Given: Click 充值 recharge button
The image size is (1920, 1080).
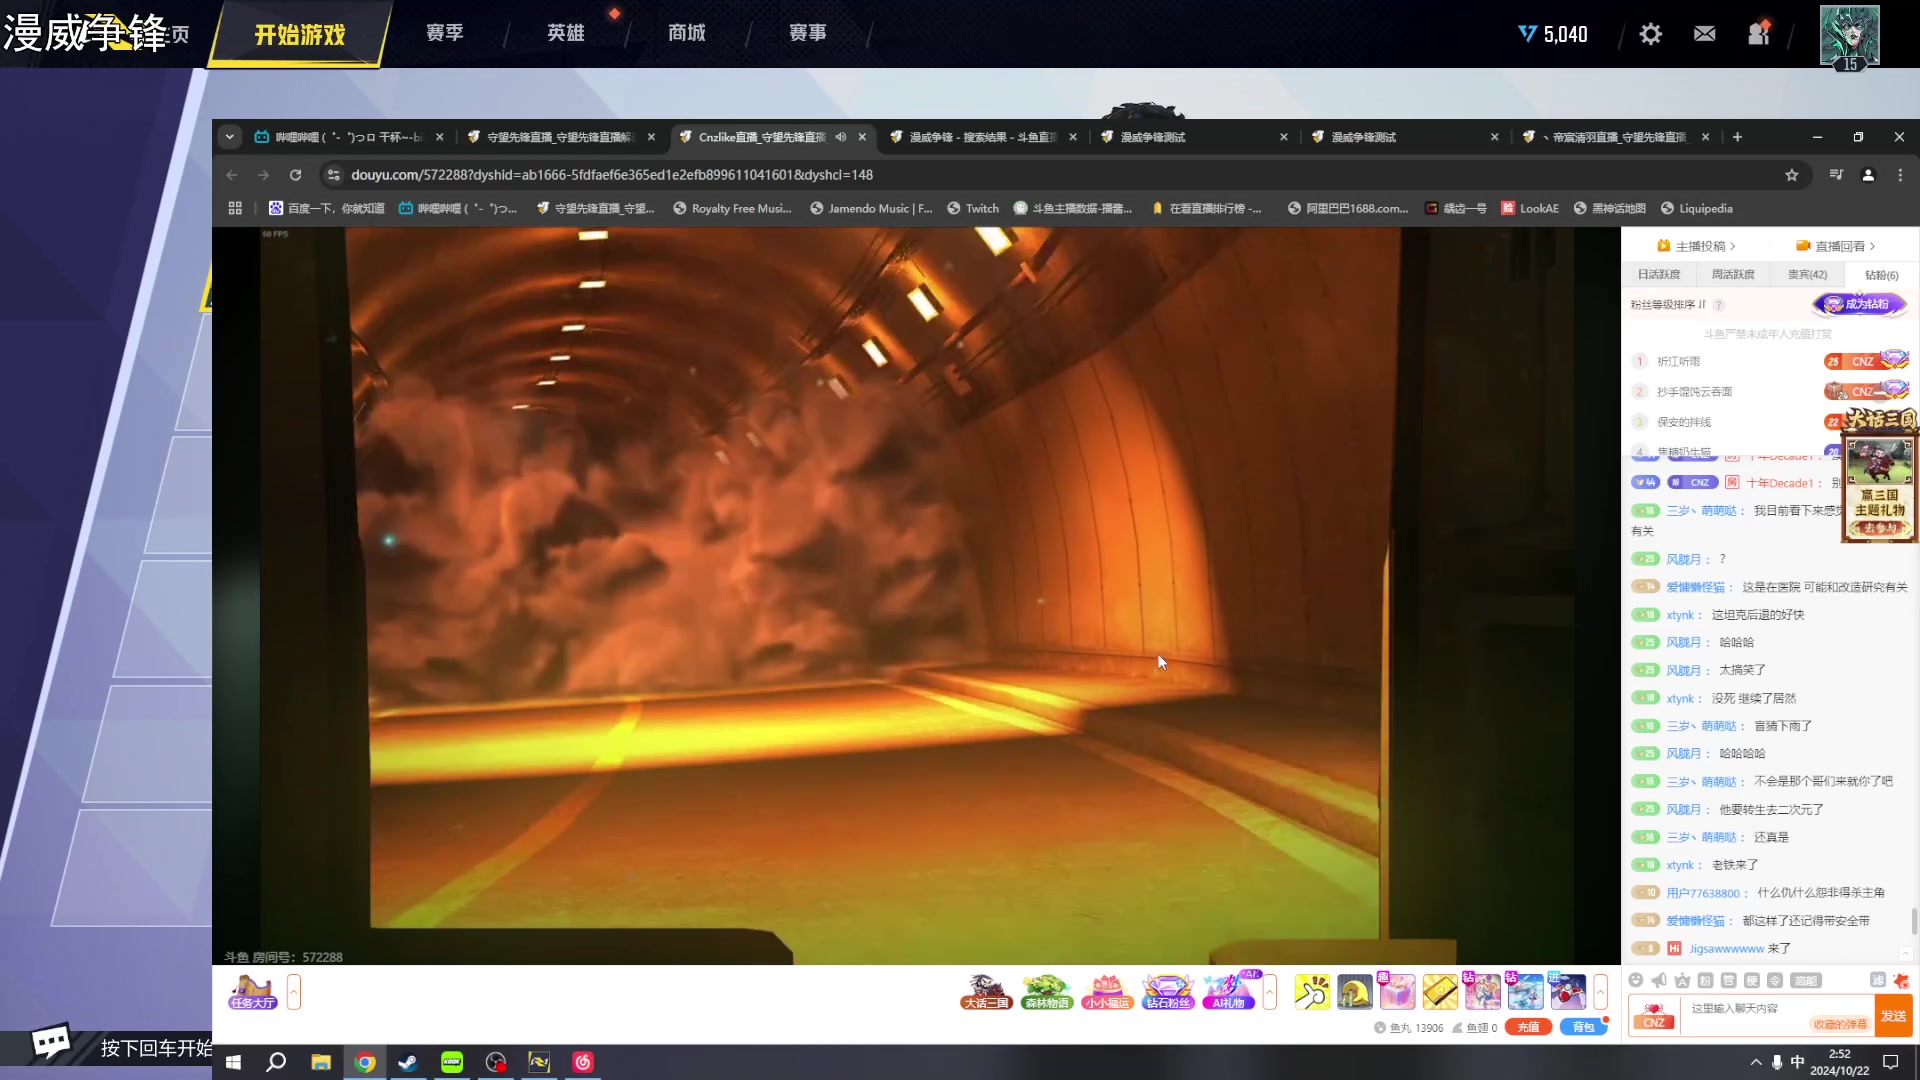Looking at the screenshot, I should [x=1529, y=1027].
